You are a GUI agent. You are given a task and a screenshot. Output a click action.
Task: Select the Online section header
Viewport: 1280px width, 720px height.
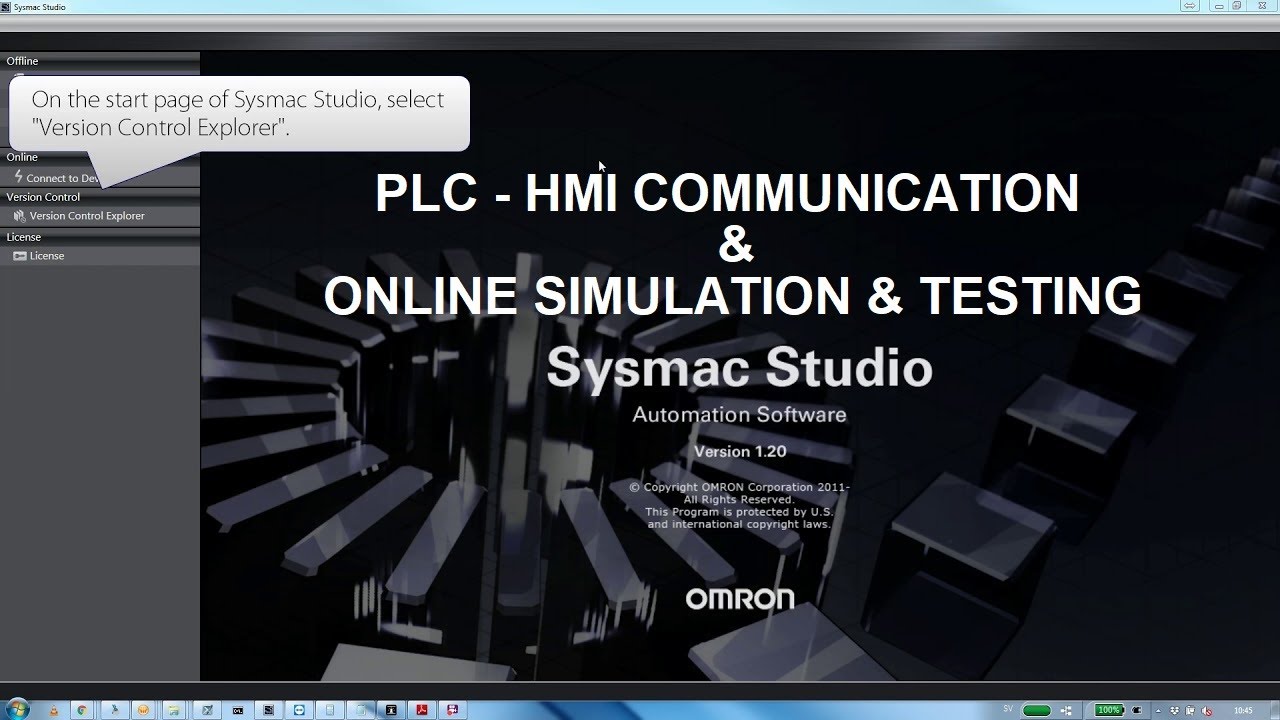click(x=22, y=157)
